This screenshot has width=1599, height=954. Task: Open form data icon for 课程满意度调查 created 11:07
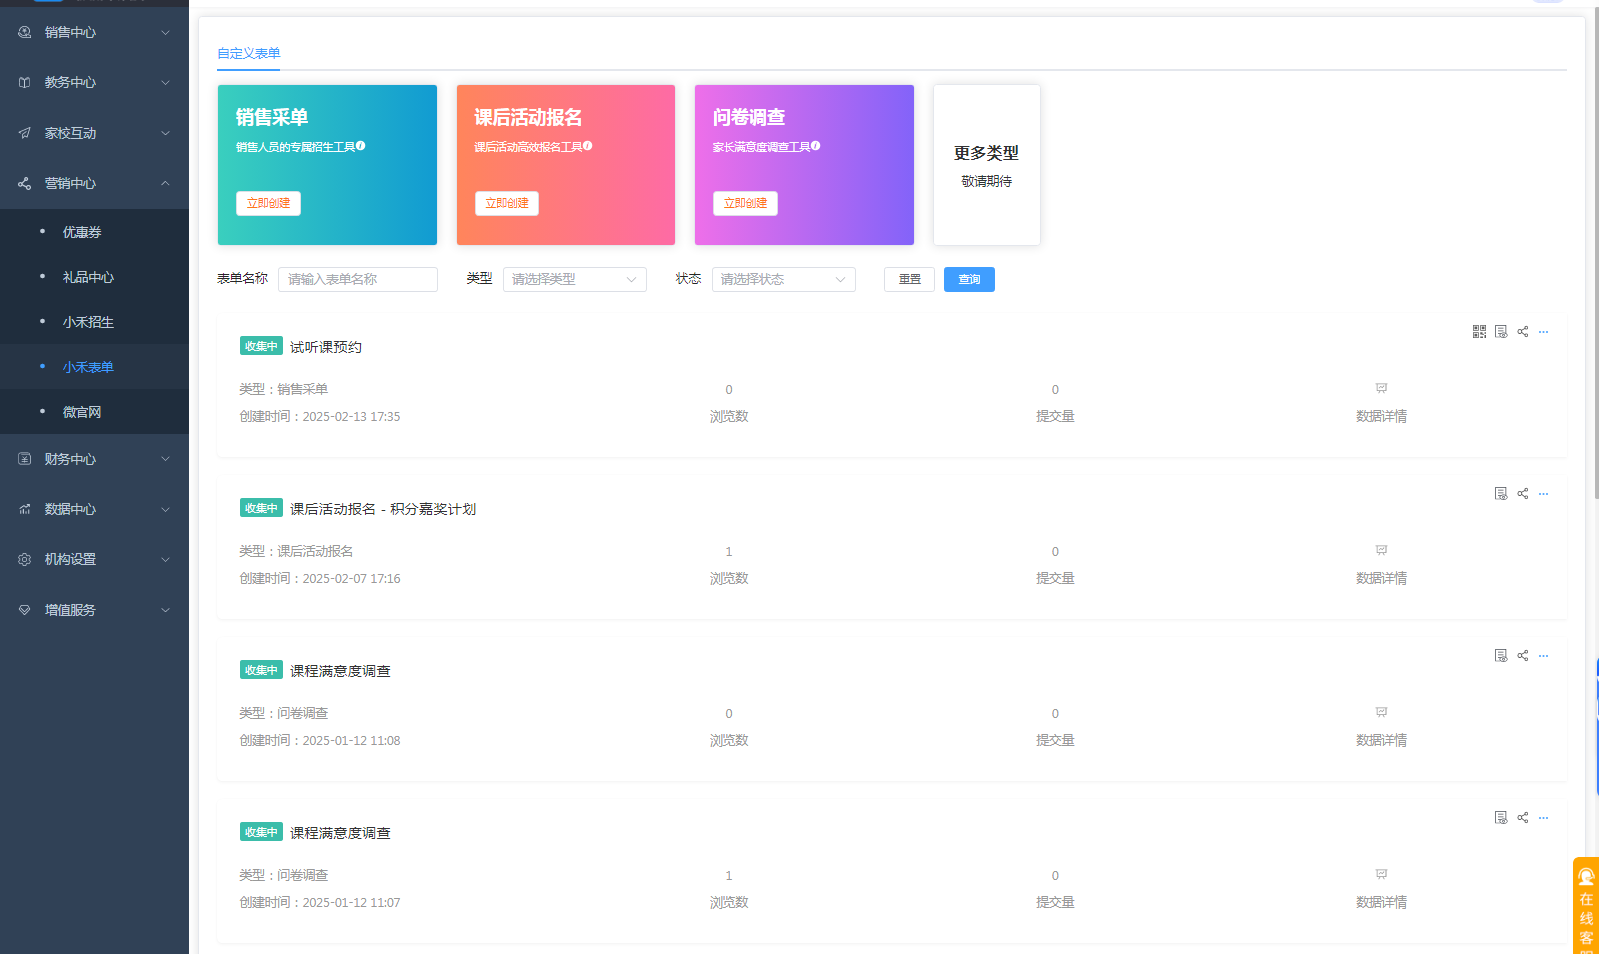click(1501, 818)
